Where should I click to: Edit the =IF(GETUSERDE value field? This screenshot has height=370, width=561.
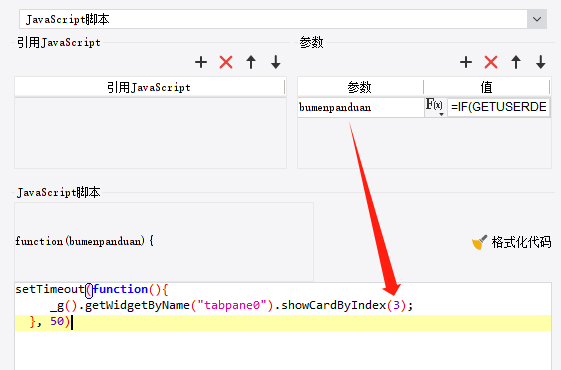(498, 107)
